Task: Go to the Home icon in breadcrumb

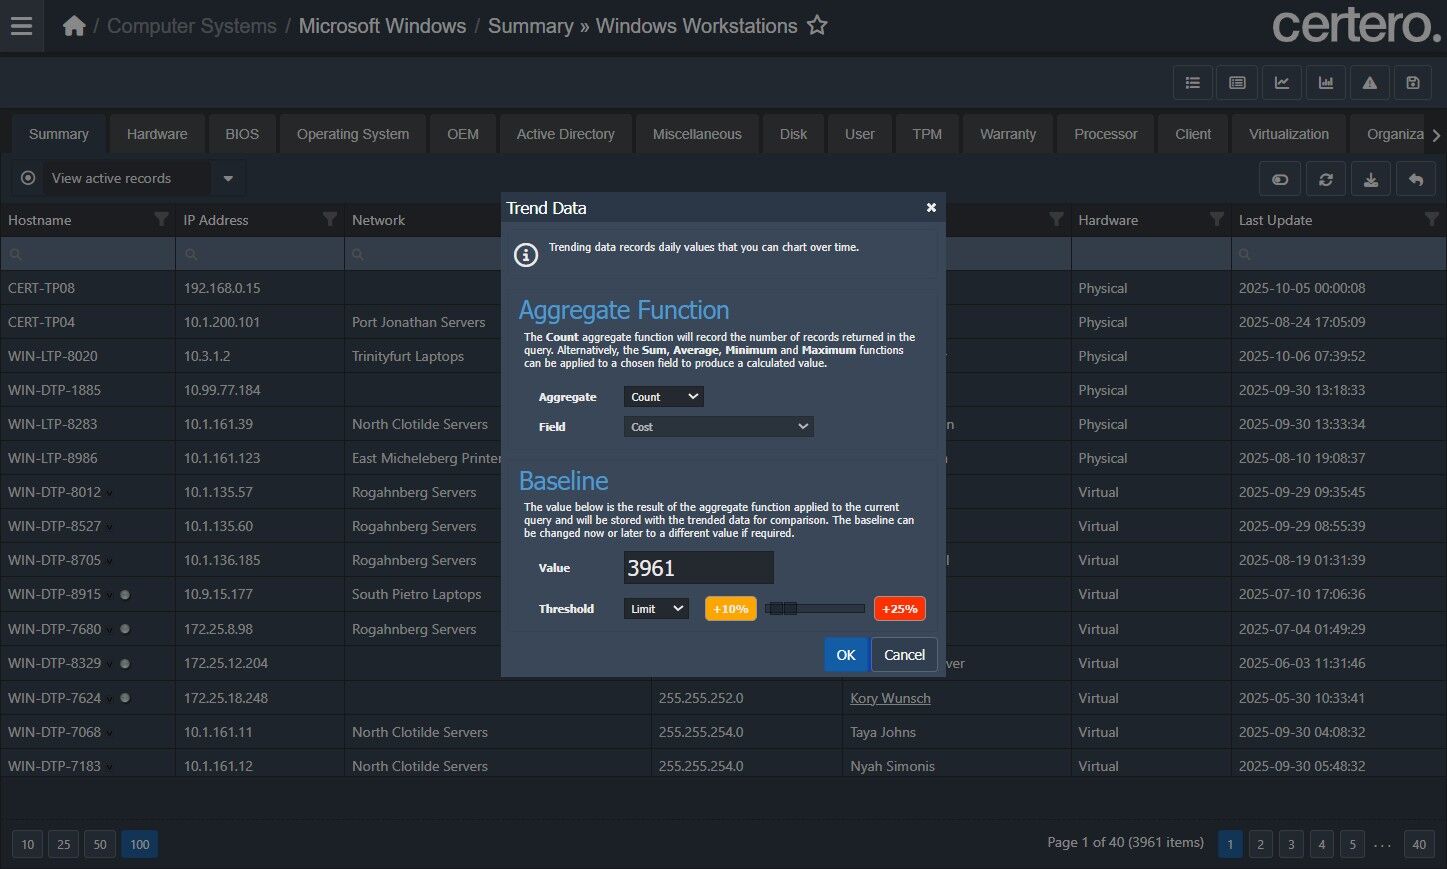Action: click(74, 26)
